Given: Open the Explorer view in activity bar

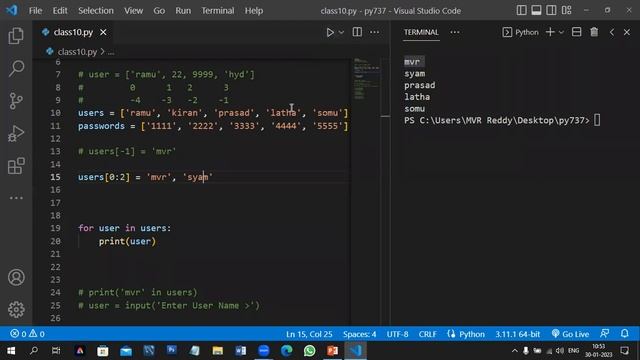Looking at the screenshot, I should pos(16,36).
